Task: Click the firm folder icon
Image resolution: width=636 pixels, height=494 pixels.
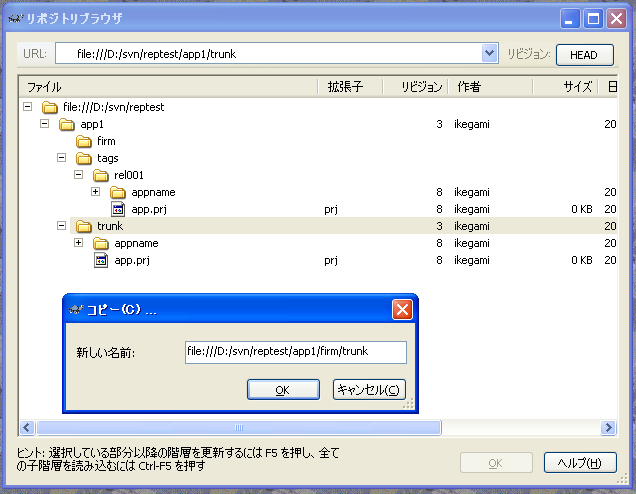Action: click(84, 142)
